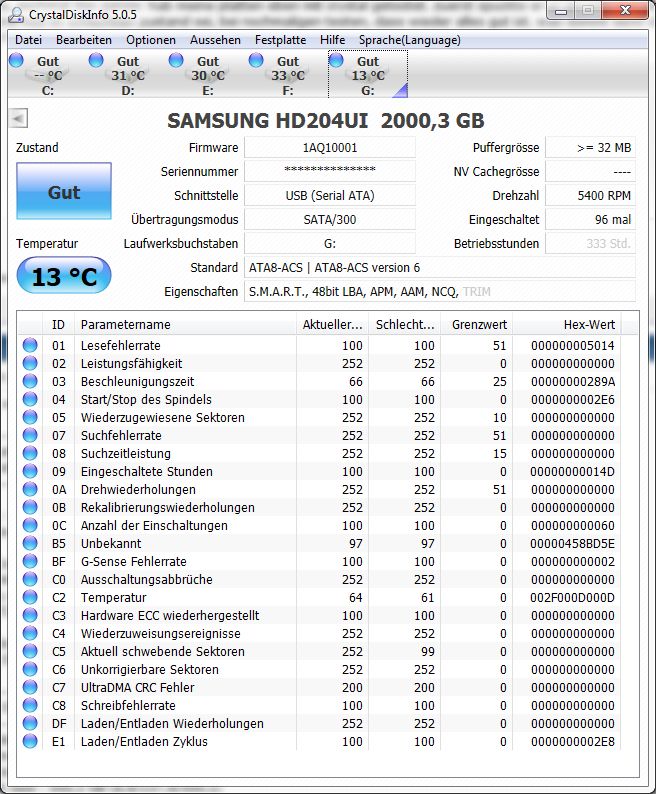
Task: Click status icon of Unbekannt B5 row
Action: (x=30, y=543)
